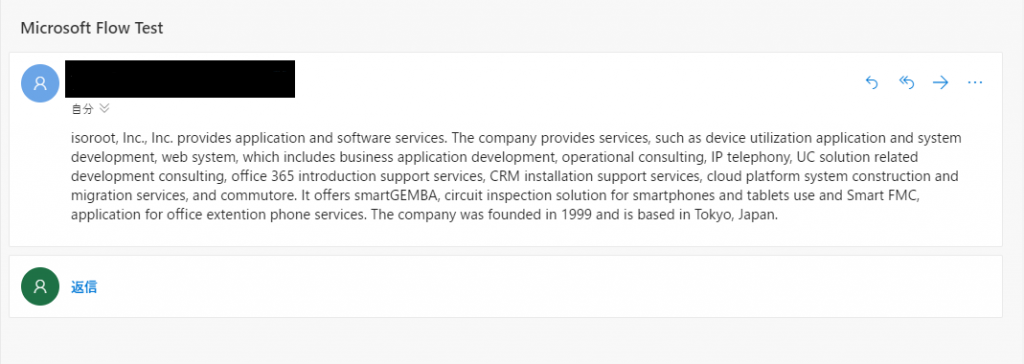Expand recipients with double chevron near 自分
Image resolution: width=1024 pixels, height=364 pixels.
coord(104,108)
